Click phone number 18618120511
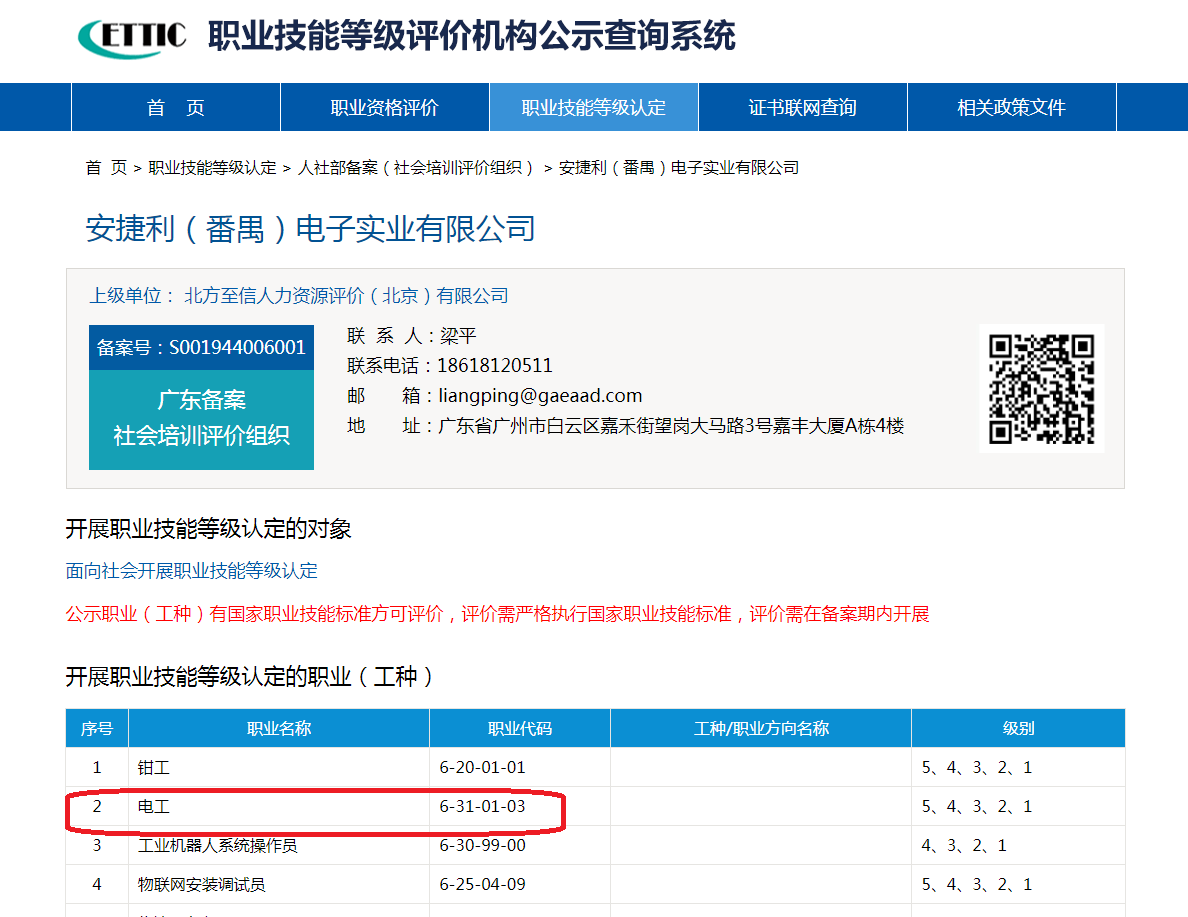Viewport: 1188px width, 917px height. pos(495,365)
